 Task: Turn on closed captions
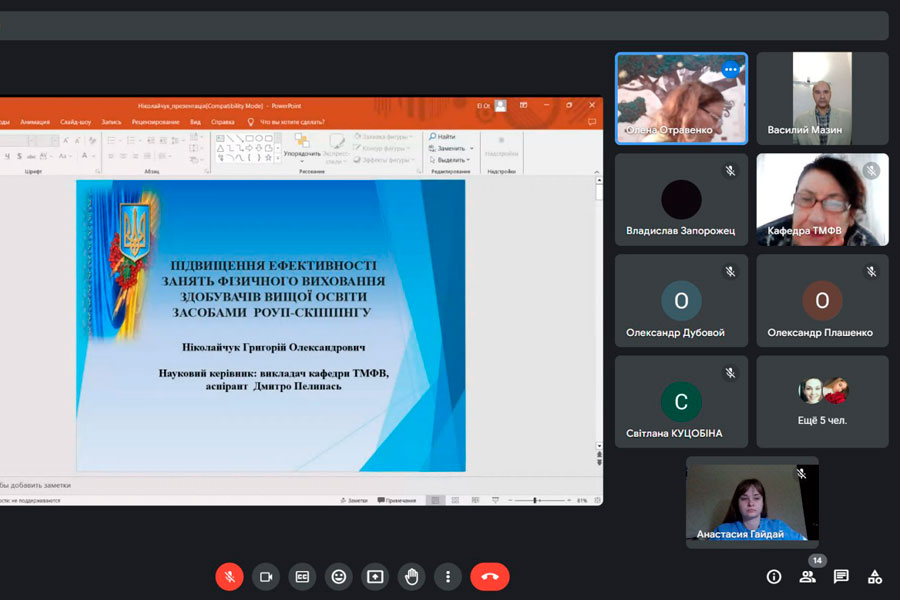[x=302, y=577]
